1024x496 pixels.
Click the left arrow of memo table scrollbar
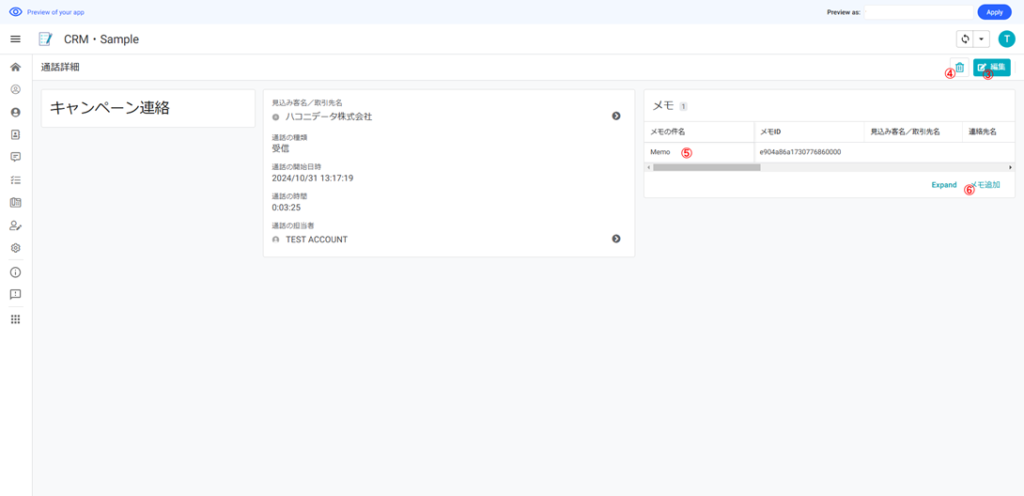pos(648,168)
